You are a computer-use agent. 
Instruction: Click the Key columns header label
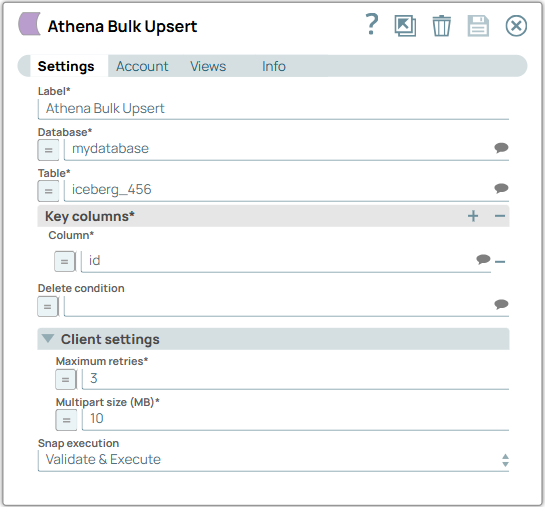(x=90, y=216)
